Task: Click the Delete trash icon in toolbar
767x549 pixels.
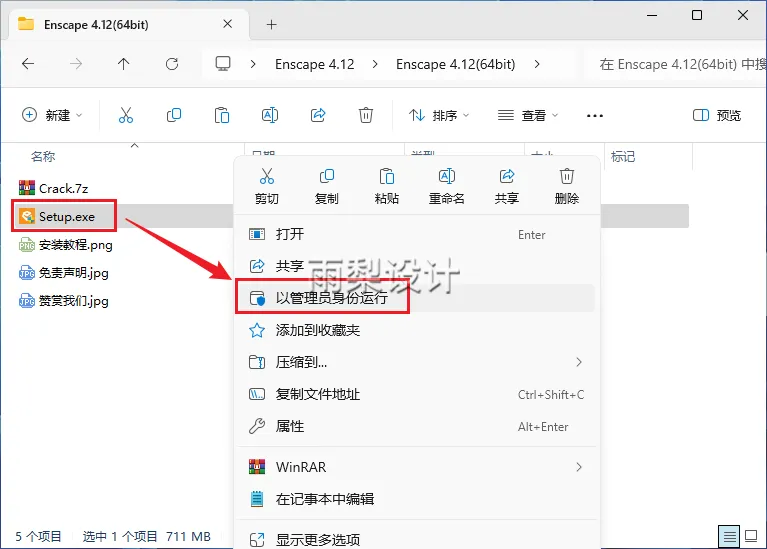Action: [x=366, y=115]
